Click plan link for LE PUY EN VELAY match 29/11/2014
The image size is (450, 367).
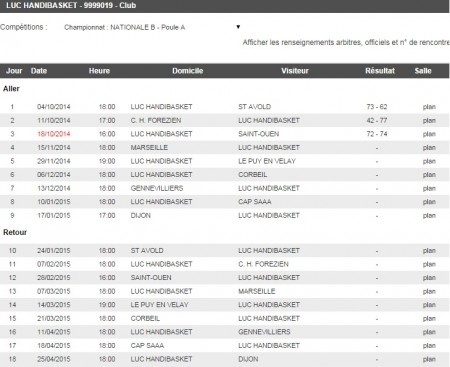tap(429, 161)
